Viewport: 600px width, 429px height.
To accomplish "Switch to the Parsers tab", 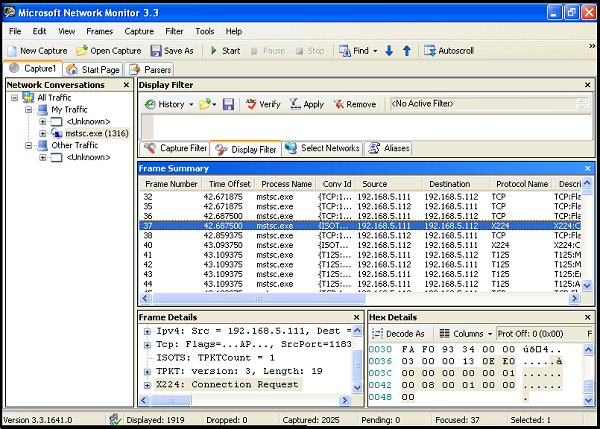I will (150, 70).
